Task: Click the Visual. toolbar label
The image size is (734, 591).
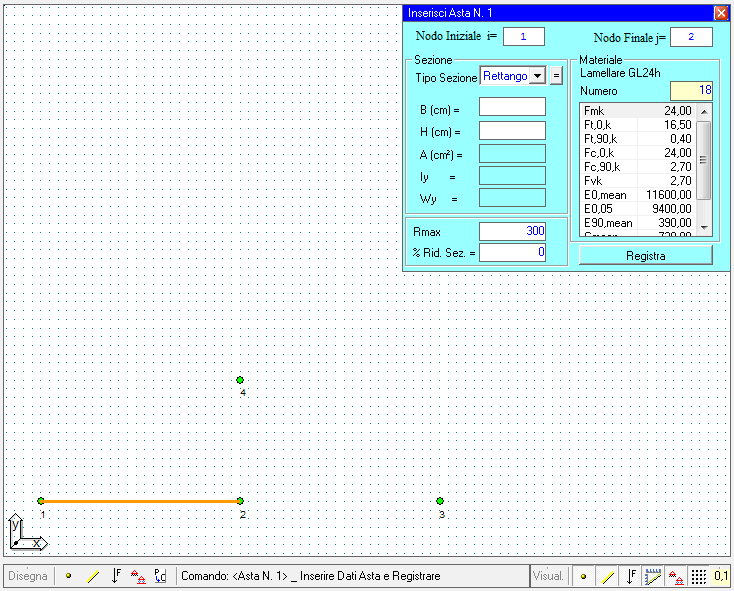Action: coord(548,576)
